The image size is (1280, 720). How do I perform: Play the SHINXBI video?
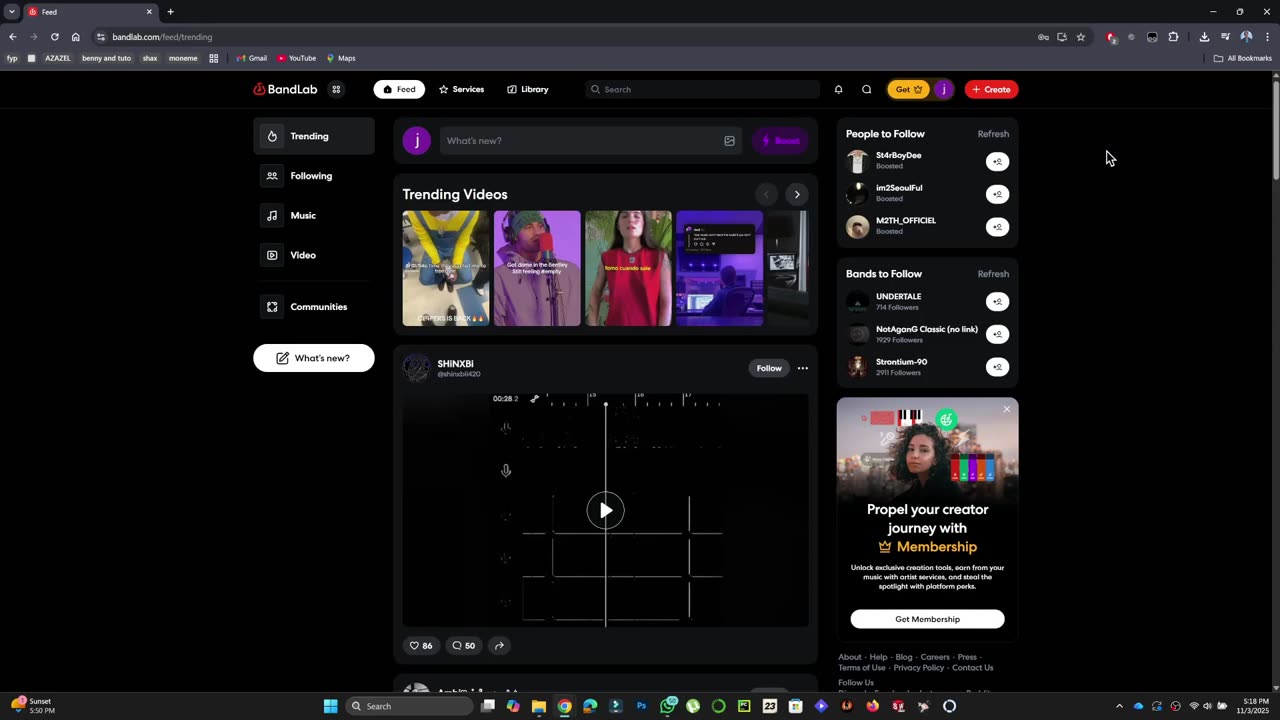[x=605, y=510]
